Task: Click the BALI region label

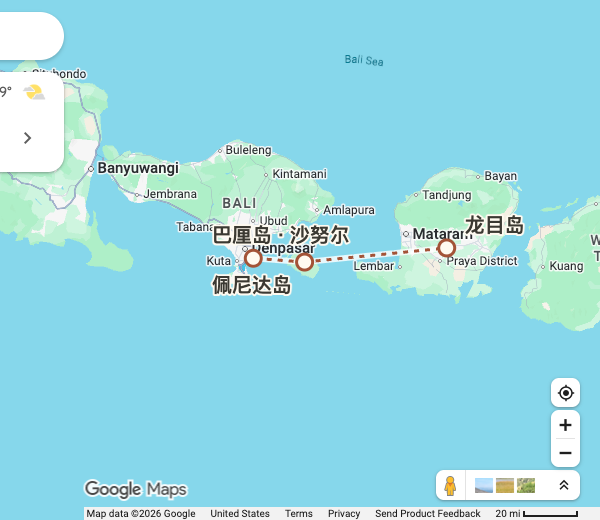Action: 240,203
